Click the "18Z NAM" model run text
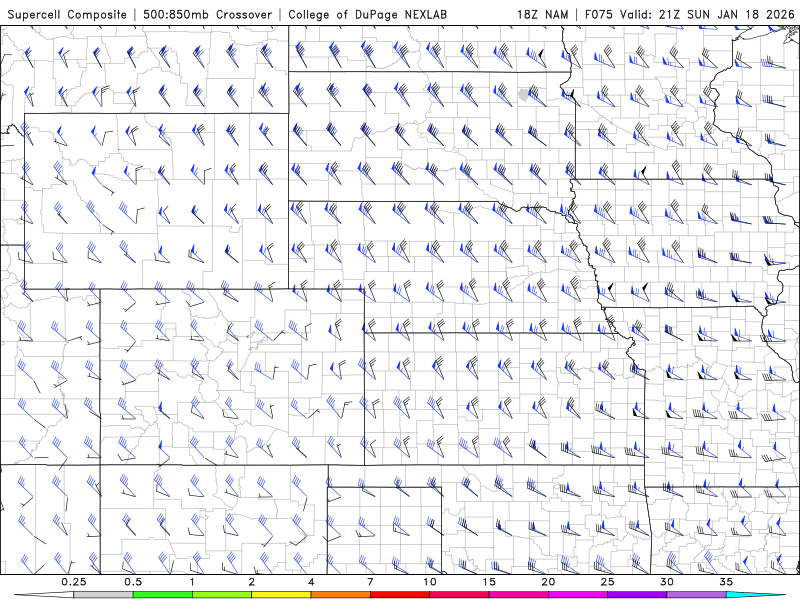 click(x=543, y=14)
